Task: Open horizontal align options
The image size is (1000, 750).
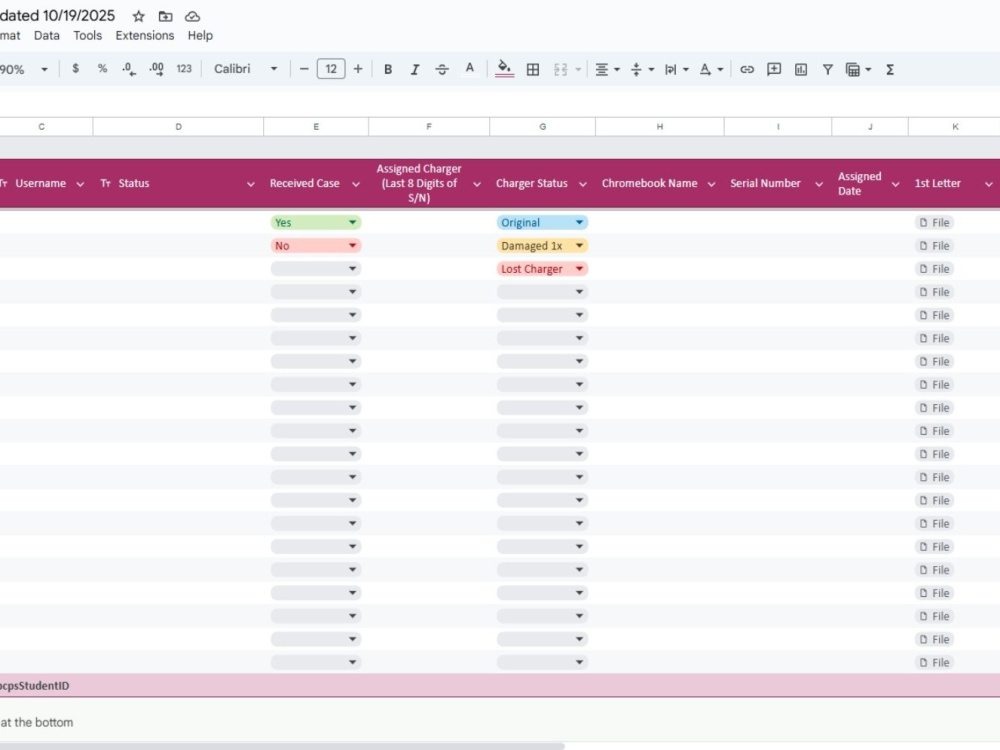Action: click(607, 70)
